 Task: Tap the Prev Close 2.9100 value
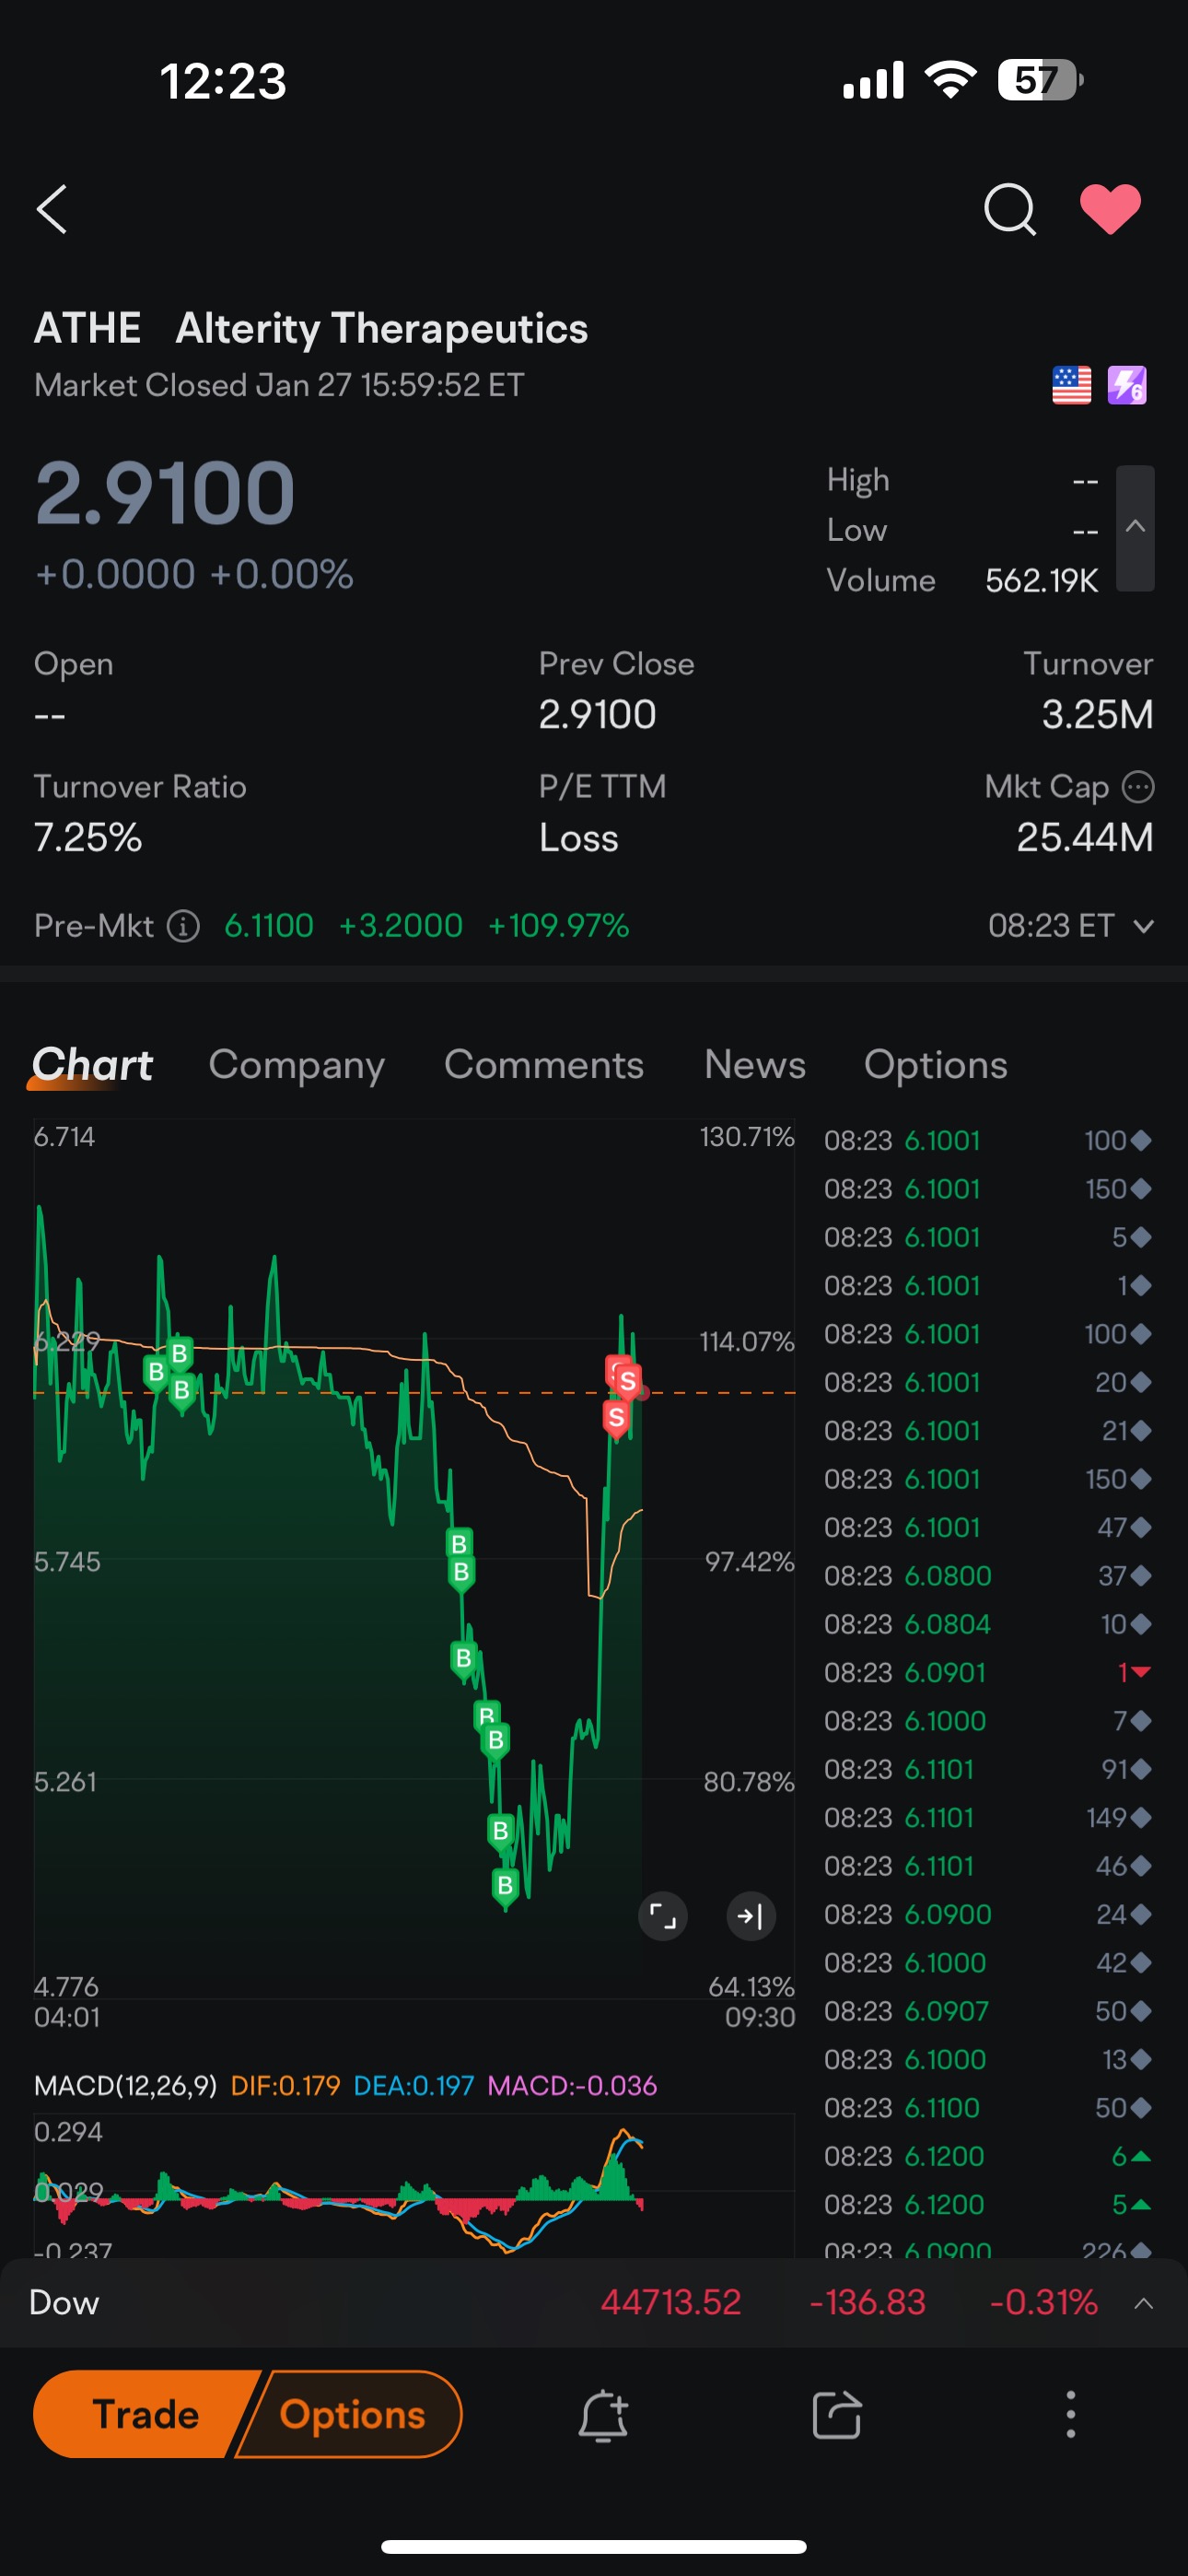tap(597, 714)
